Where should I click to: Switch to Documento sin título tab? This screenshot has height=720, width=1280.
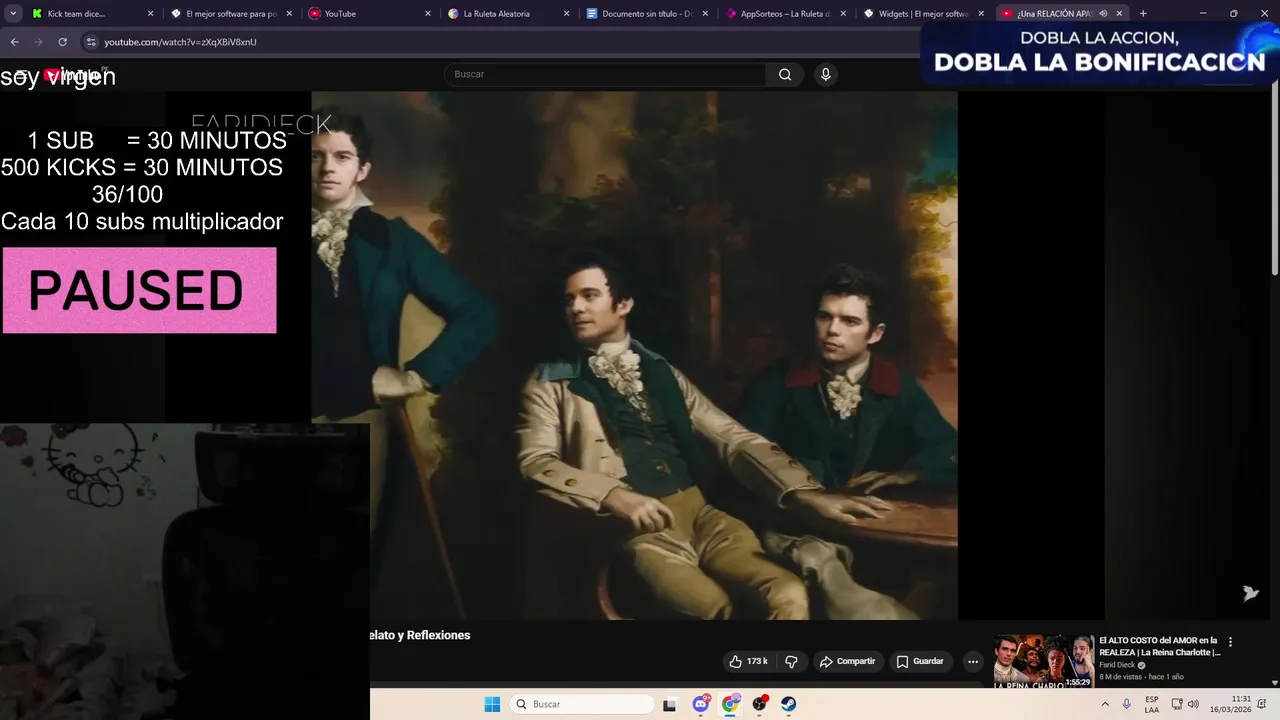(x=646, y=14)
